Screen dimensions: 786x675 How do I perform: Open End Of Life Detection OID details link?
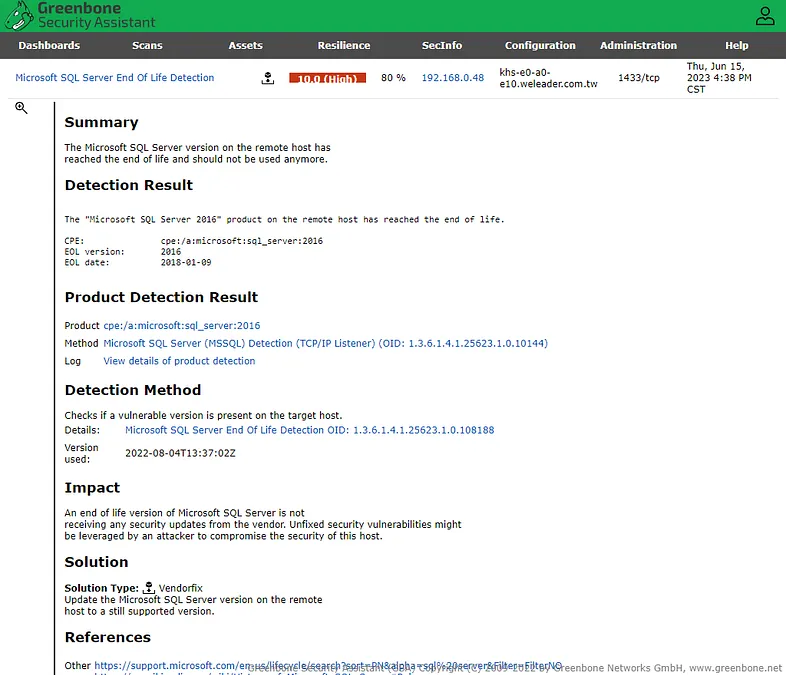(309, 430)
